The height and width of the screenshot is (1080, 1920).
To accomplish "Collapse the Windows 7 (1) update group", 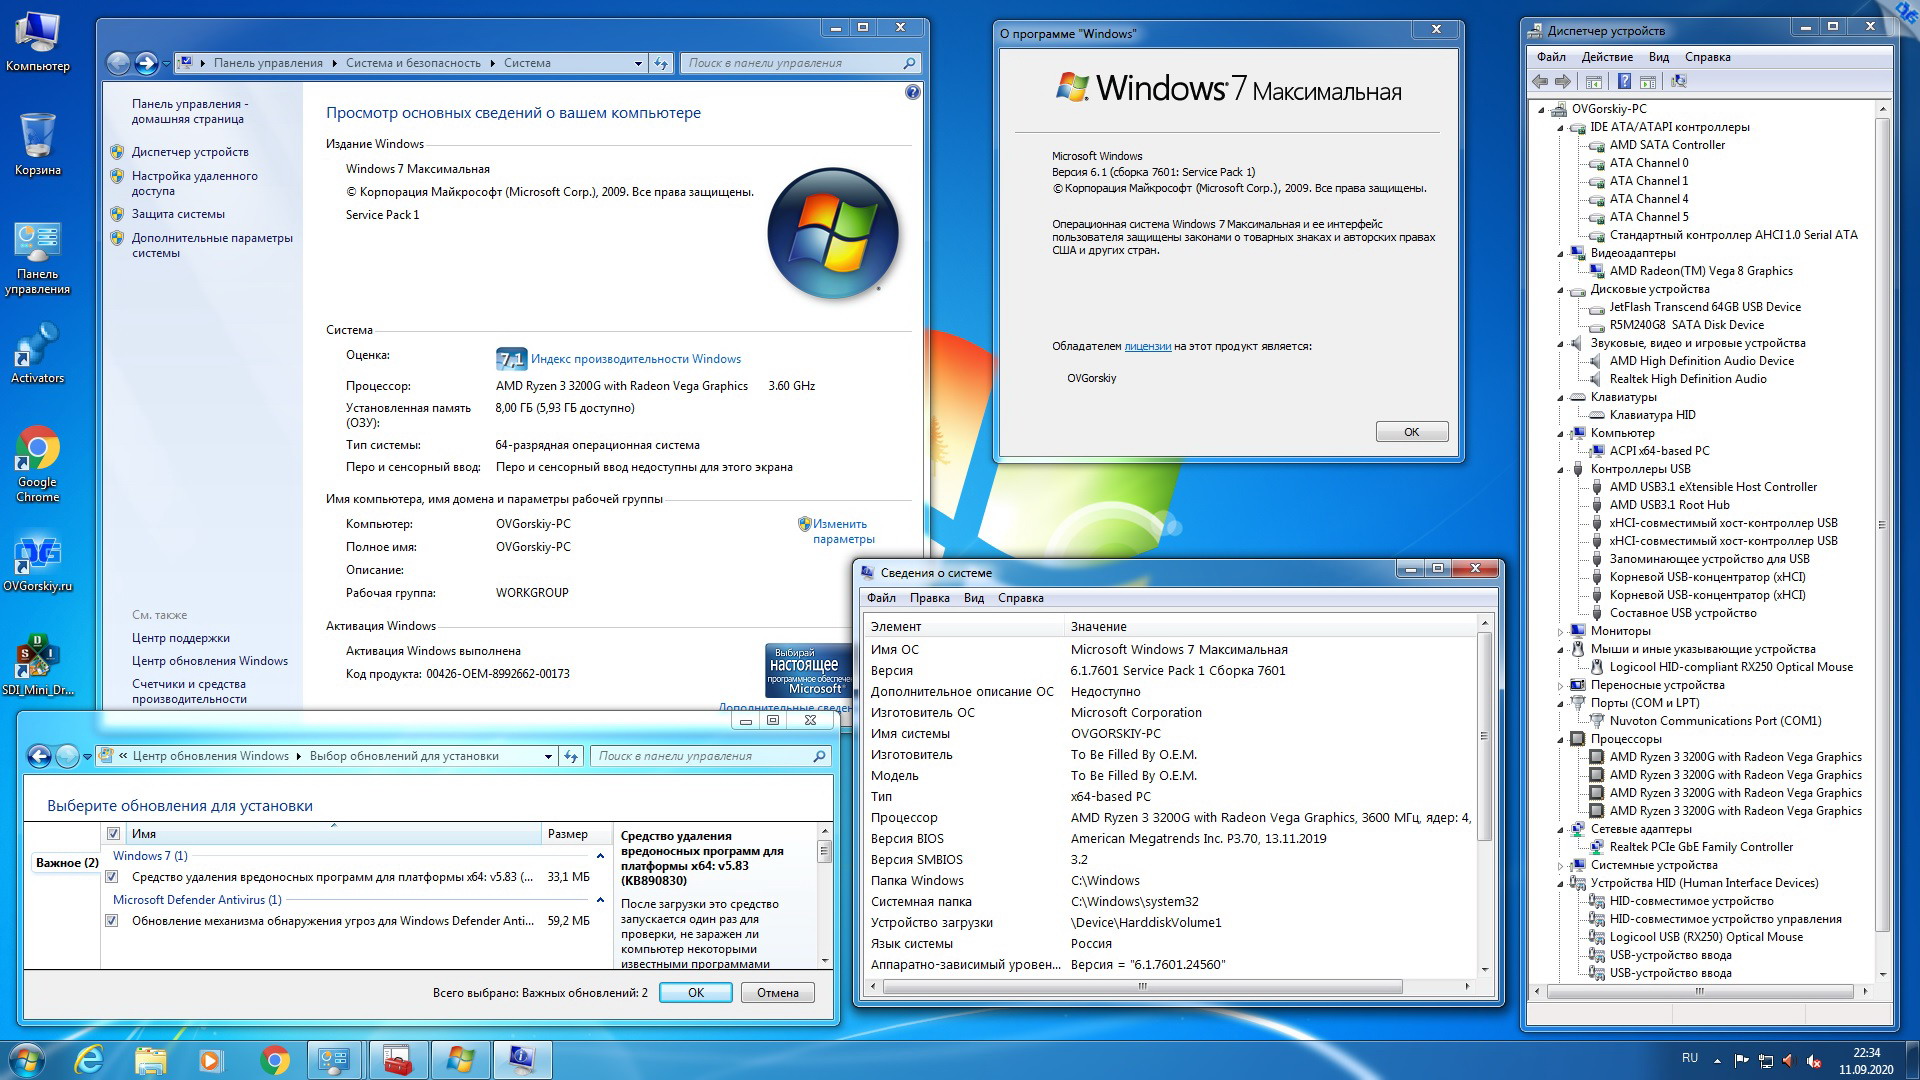I will point(600,856).
